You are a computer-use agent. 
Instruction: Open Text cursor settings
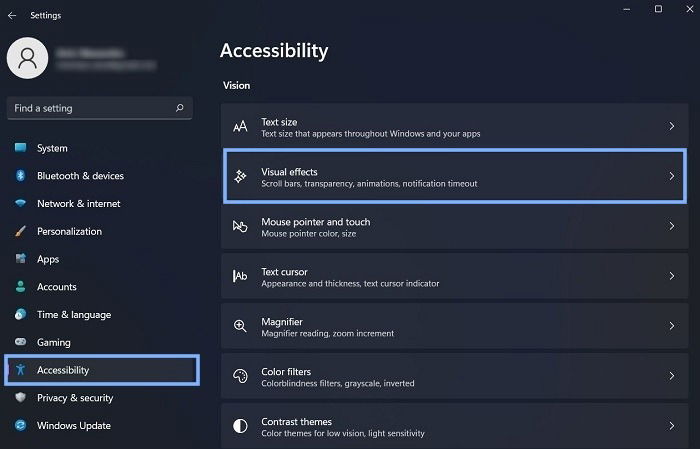tap(454, 276)
